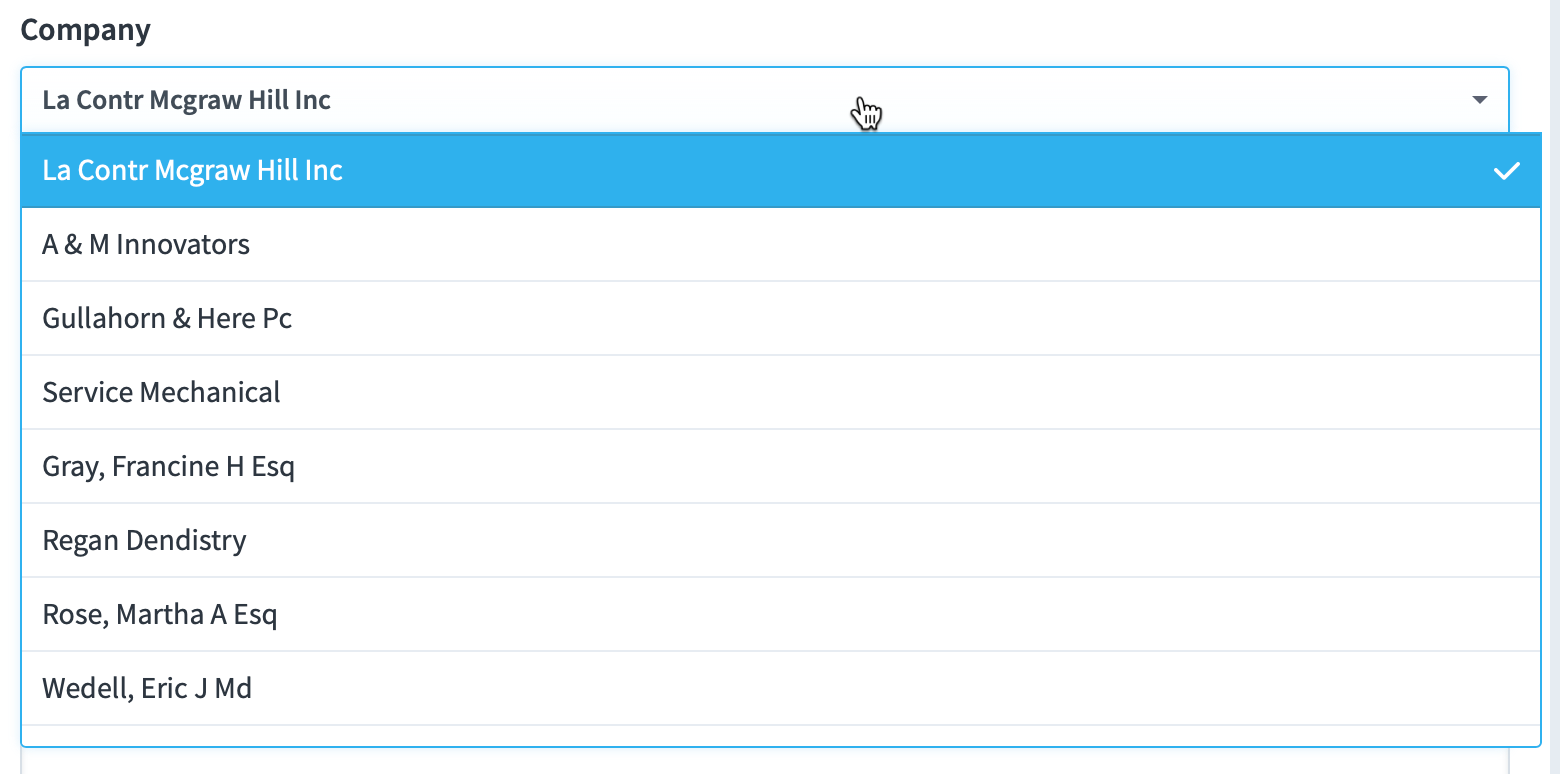Open the Company selection combo box
Image resolution: width=1560 pixels, height=774 pixels.
click(x=700, y=99)
